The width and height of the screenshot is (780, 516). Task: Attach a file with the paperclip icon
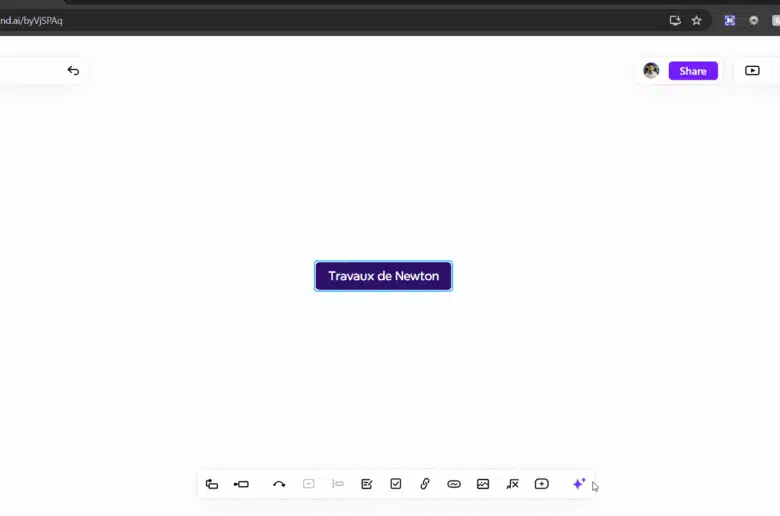(x=425, y=484)
